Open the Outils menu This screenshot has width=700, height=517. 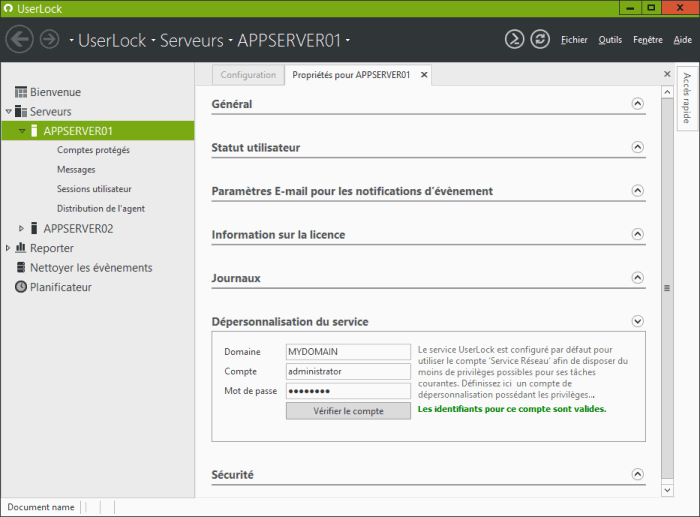click(x=610, y=40)
